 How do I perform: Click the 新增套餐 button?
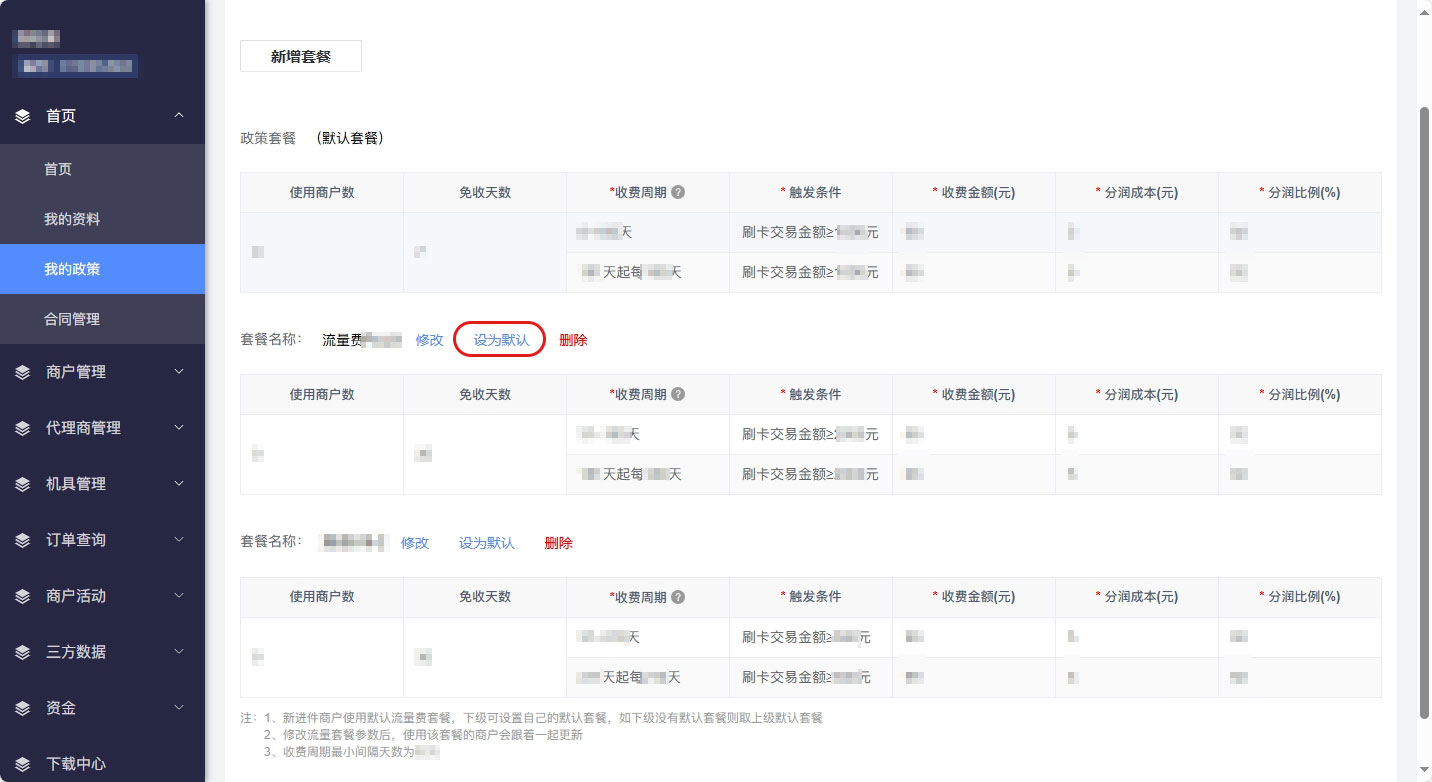pyautogui.click(x=301, y=57)
